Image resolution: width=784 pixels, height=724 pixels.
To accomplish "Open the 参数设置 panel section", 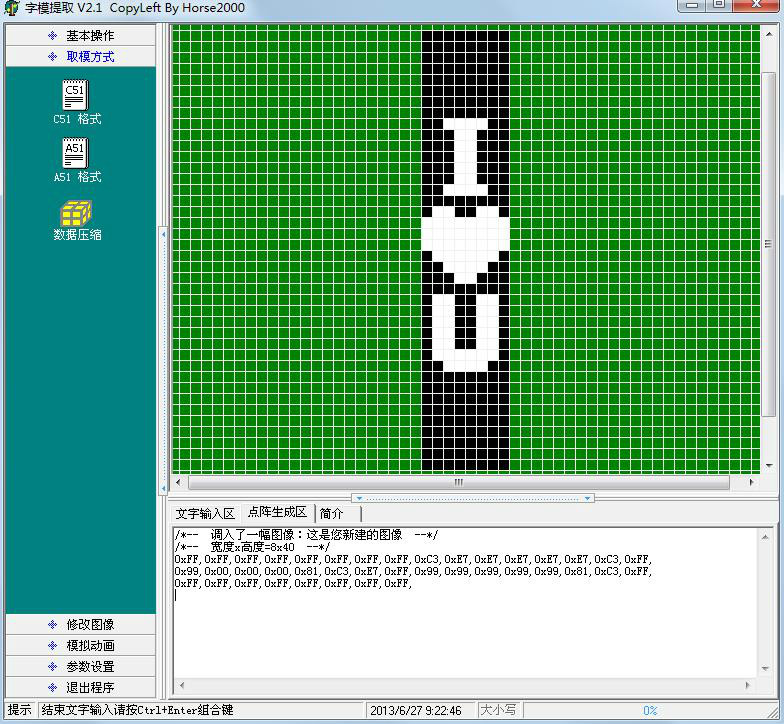I will point(80,667).
